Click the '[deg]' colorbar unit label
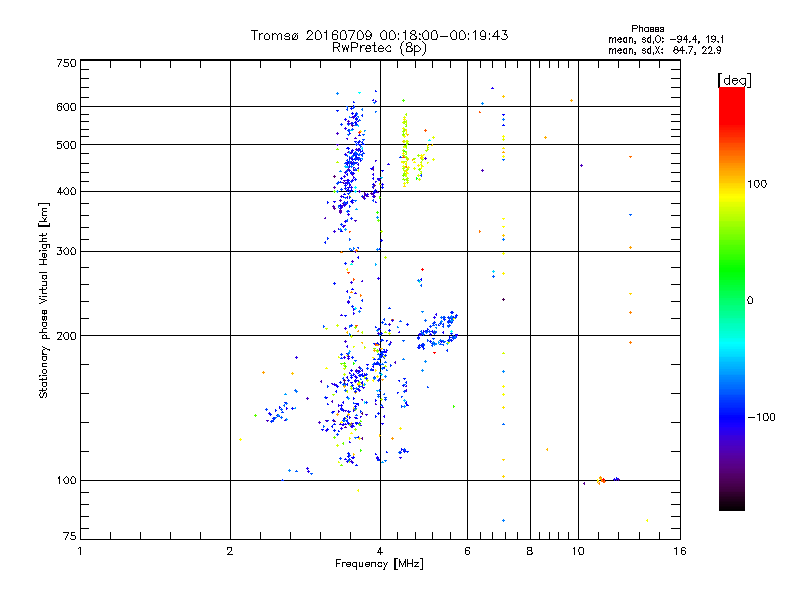Screen dimensions: 800x600 [x=734, y=80]
